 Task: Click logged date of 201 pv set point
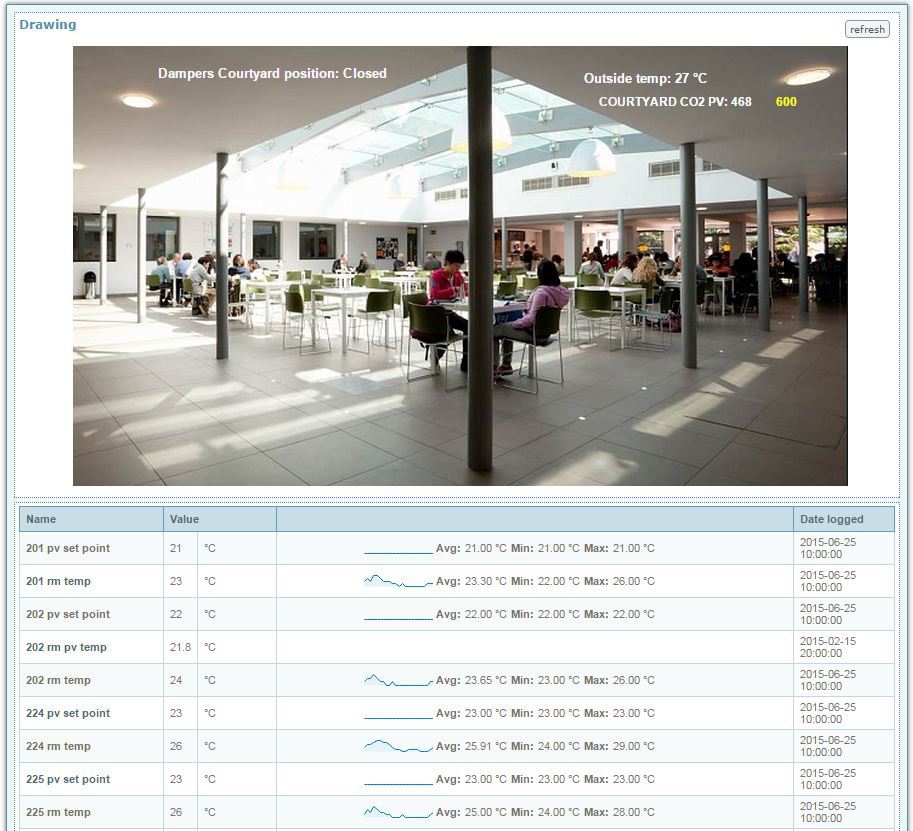tap(827, 548)
